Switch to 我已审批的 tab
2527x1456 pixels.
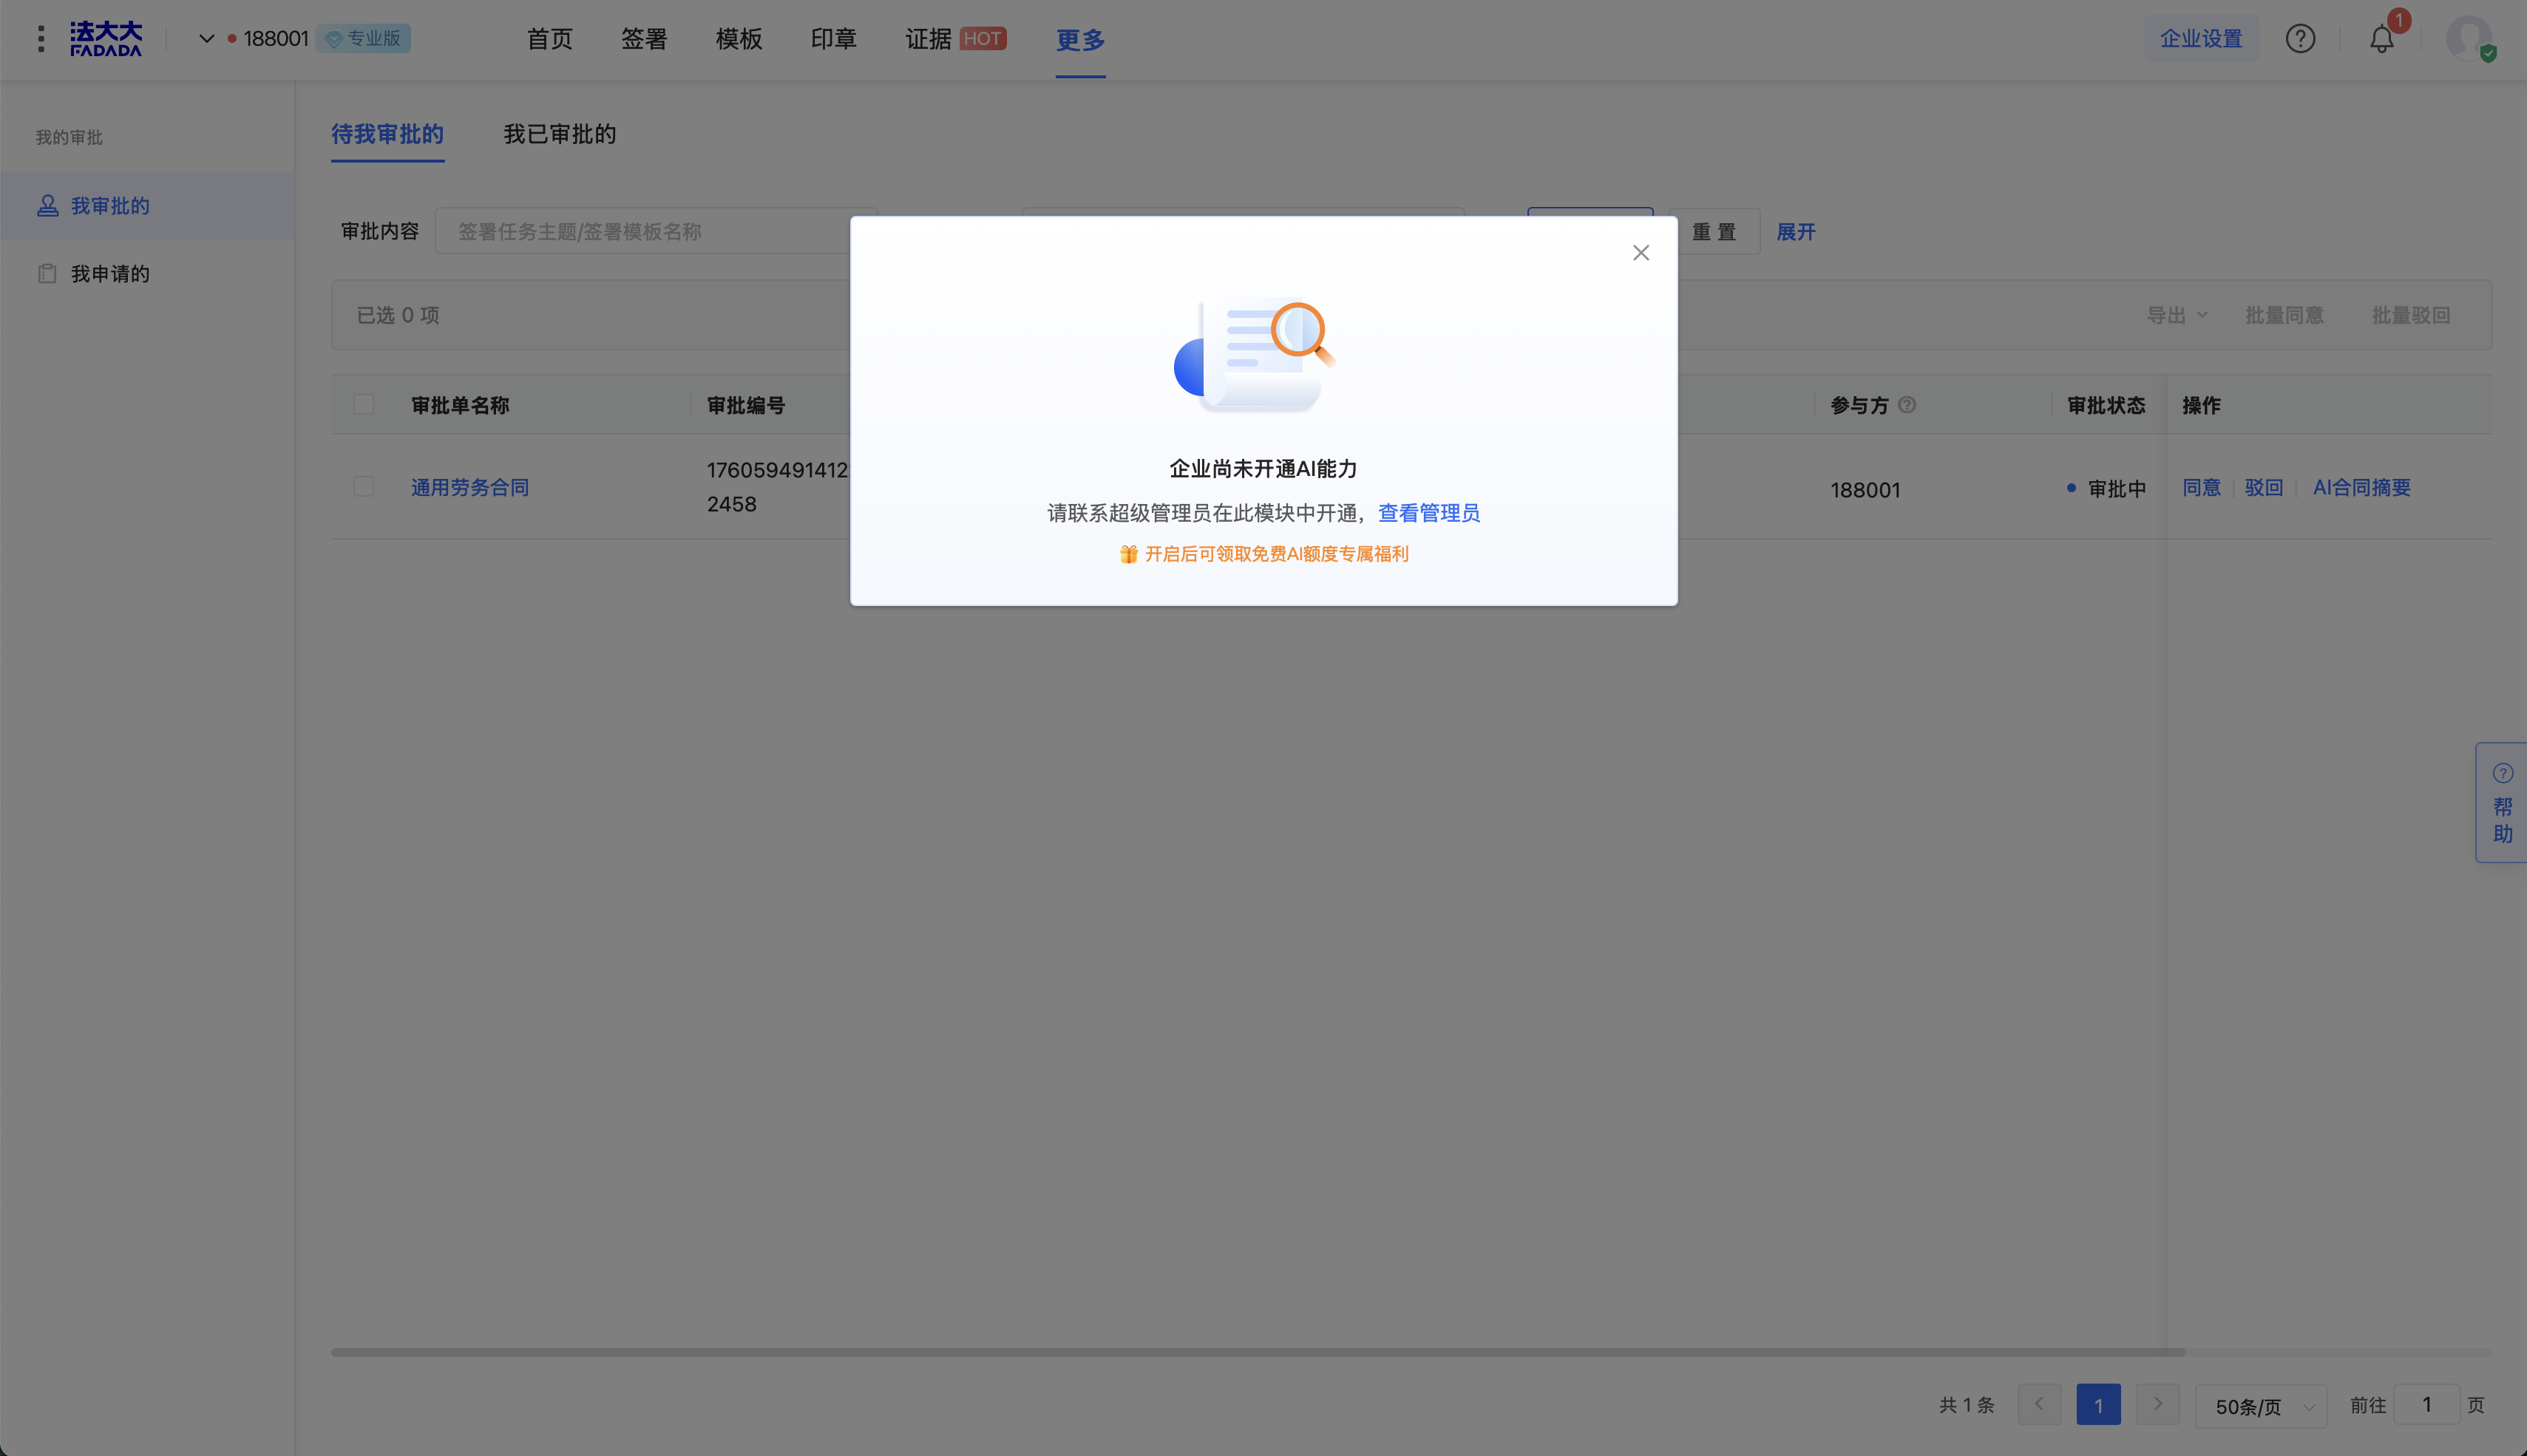point(560,134)
